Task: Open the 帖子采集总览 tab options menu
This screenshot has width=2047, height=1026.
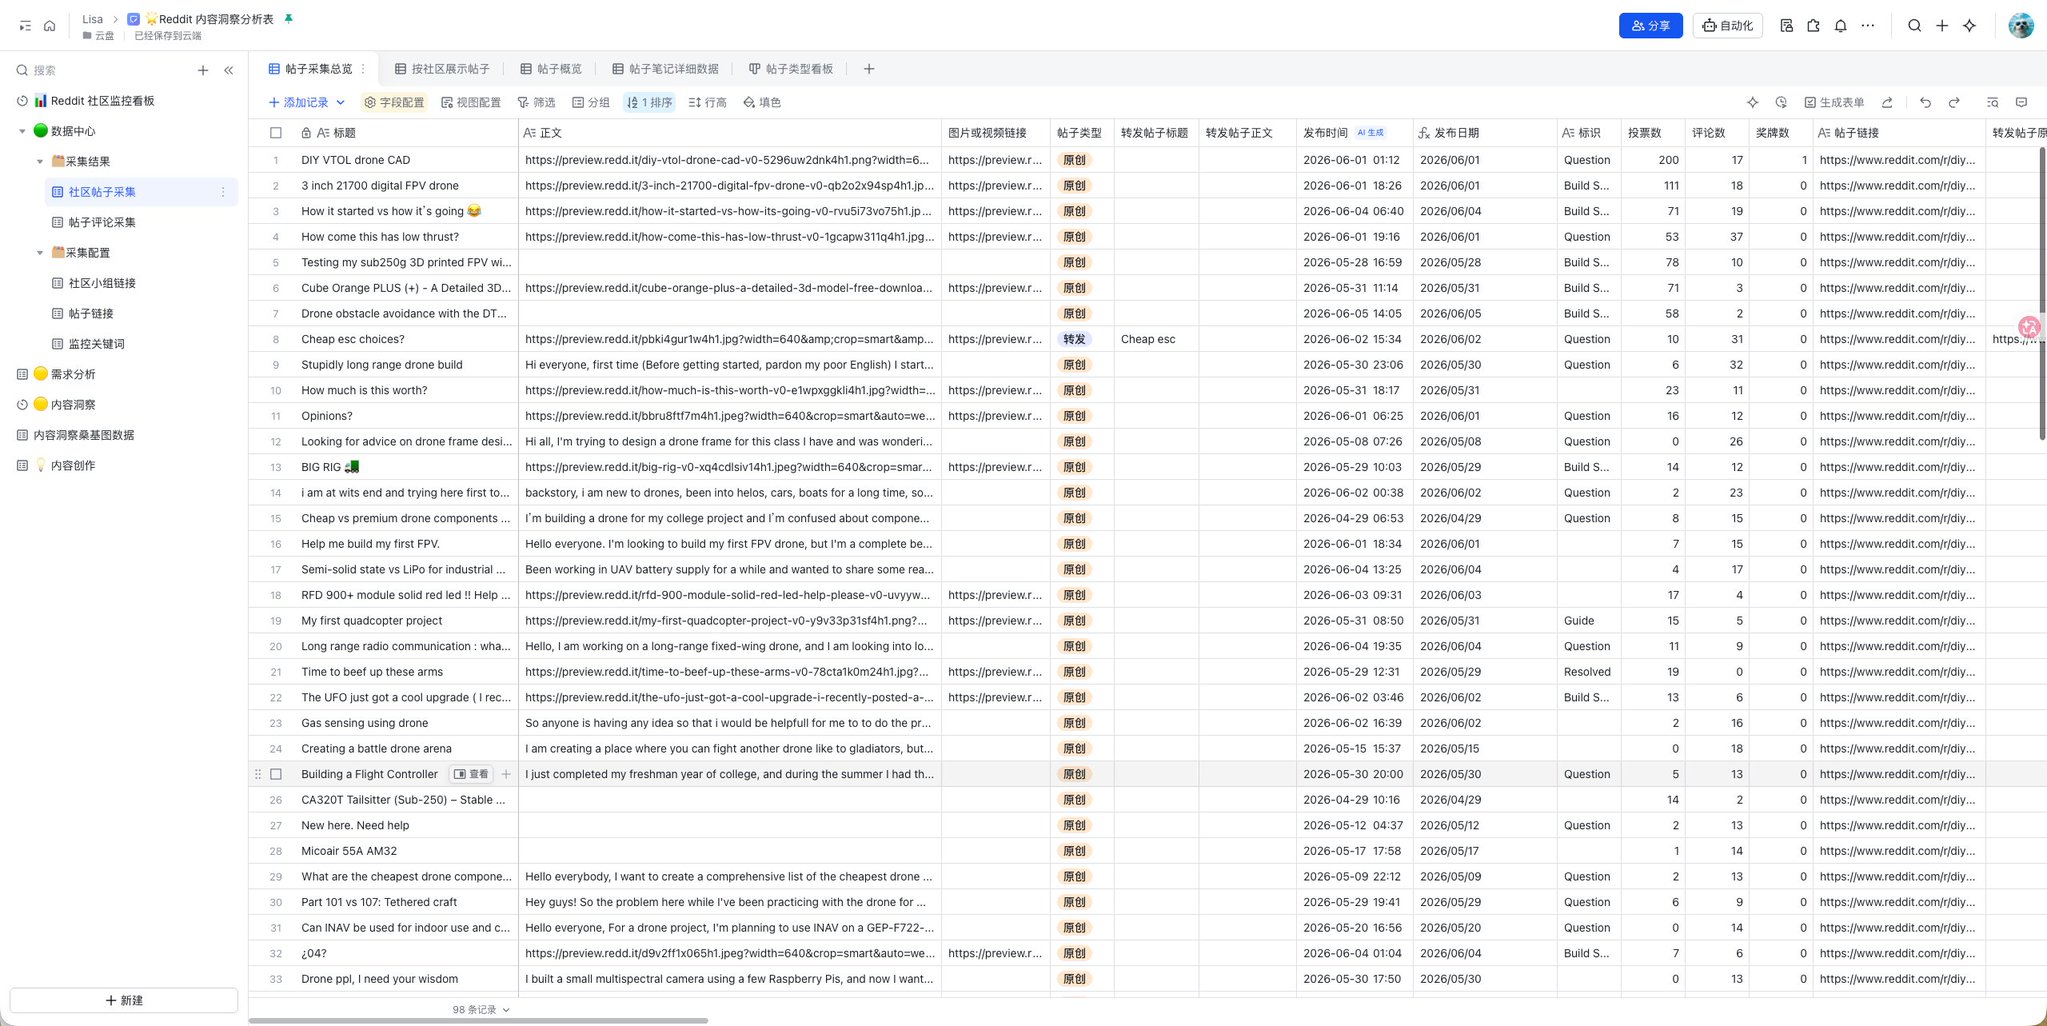Action: point(363,69)
